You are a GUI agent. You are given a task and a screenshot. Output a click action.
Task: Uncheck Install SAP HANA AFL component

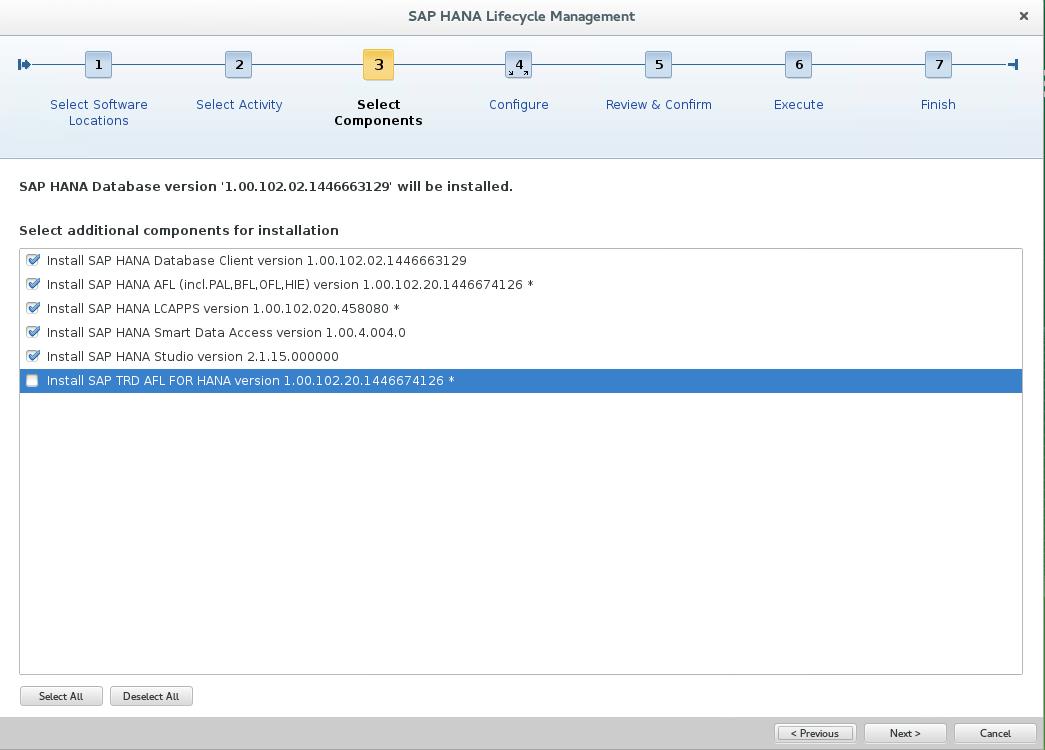coord(33,284)
